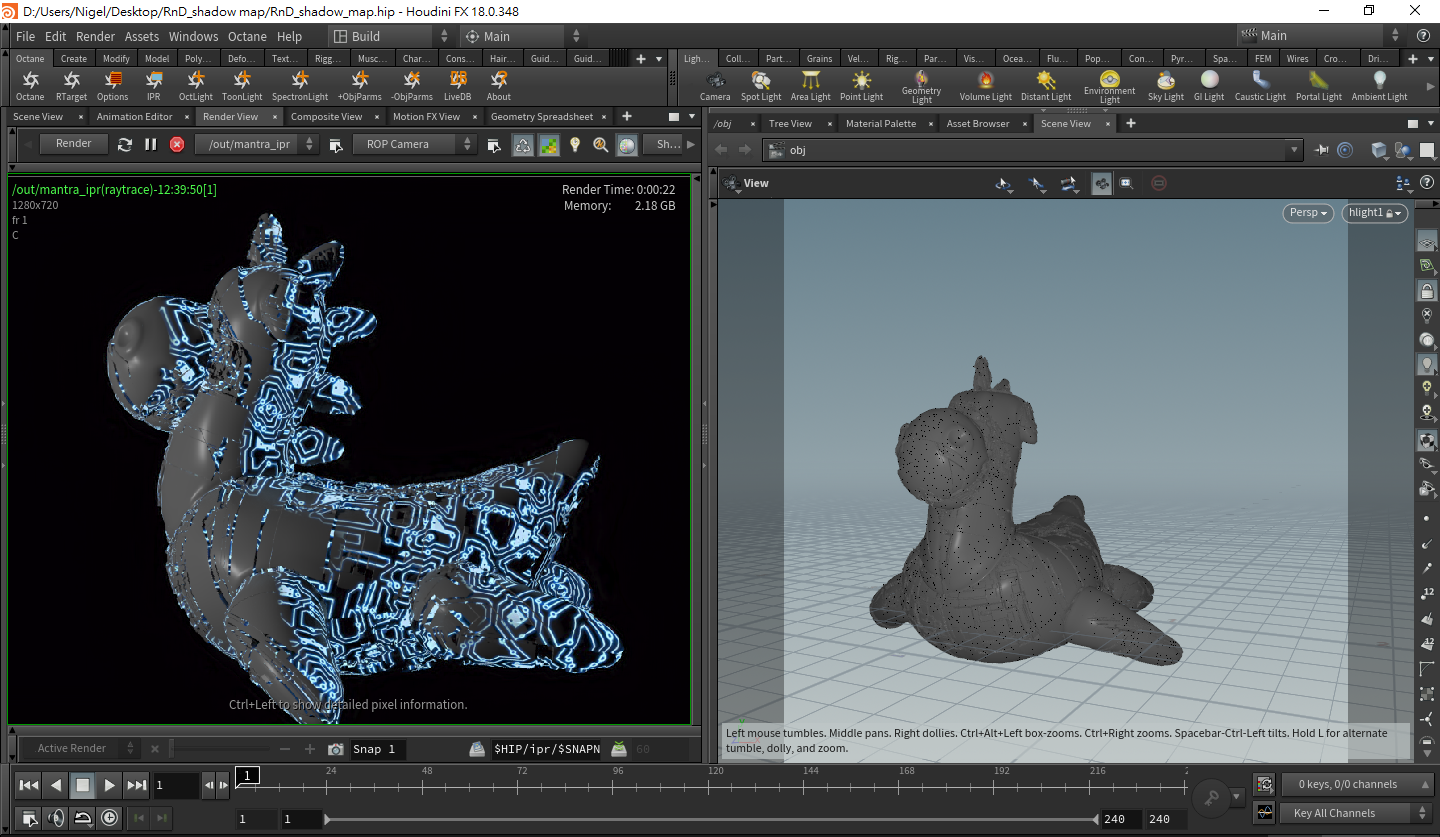
Task: Select the Spot Light shelf tool
Action: tap(761, 85)
